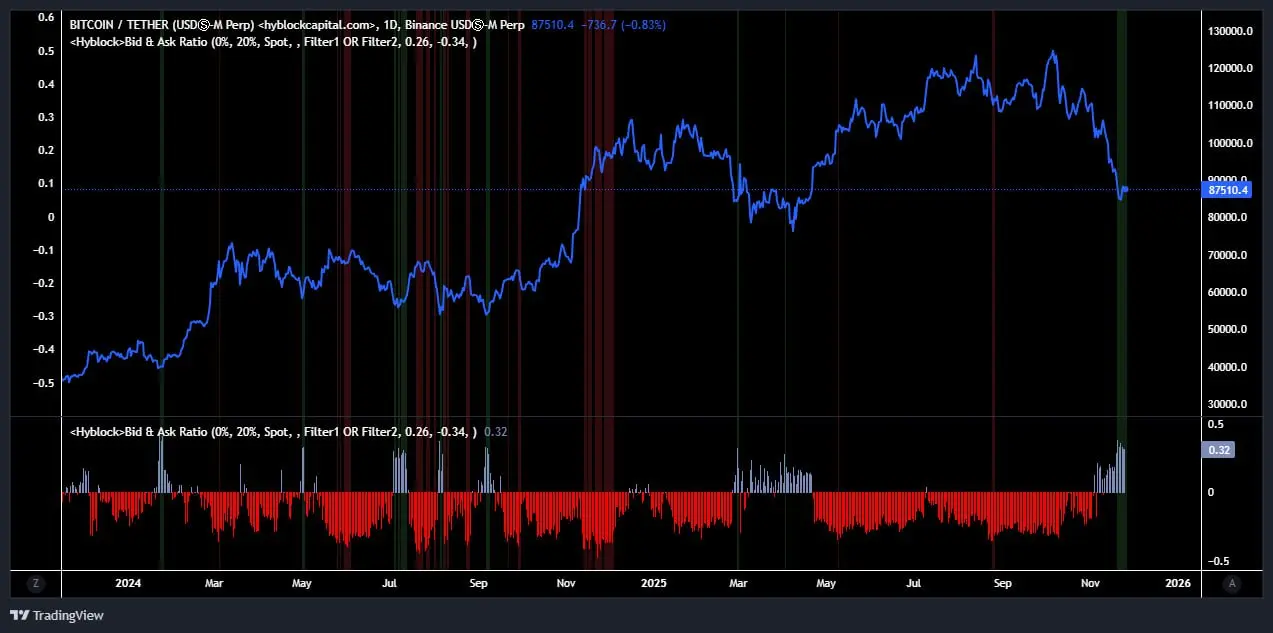Click the 70000.0 price scale label
The width and height of the screenshot is (1273, 633).
pyautogui.click(x=1229, y=255)
